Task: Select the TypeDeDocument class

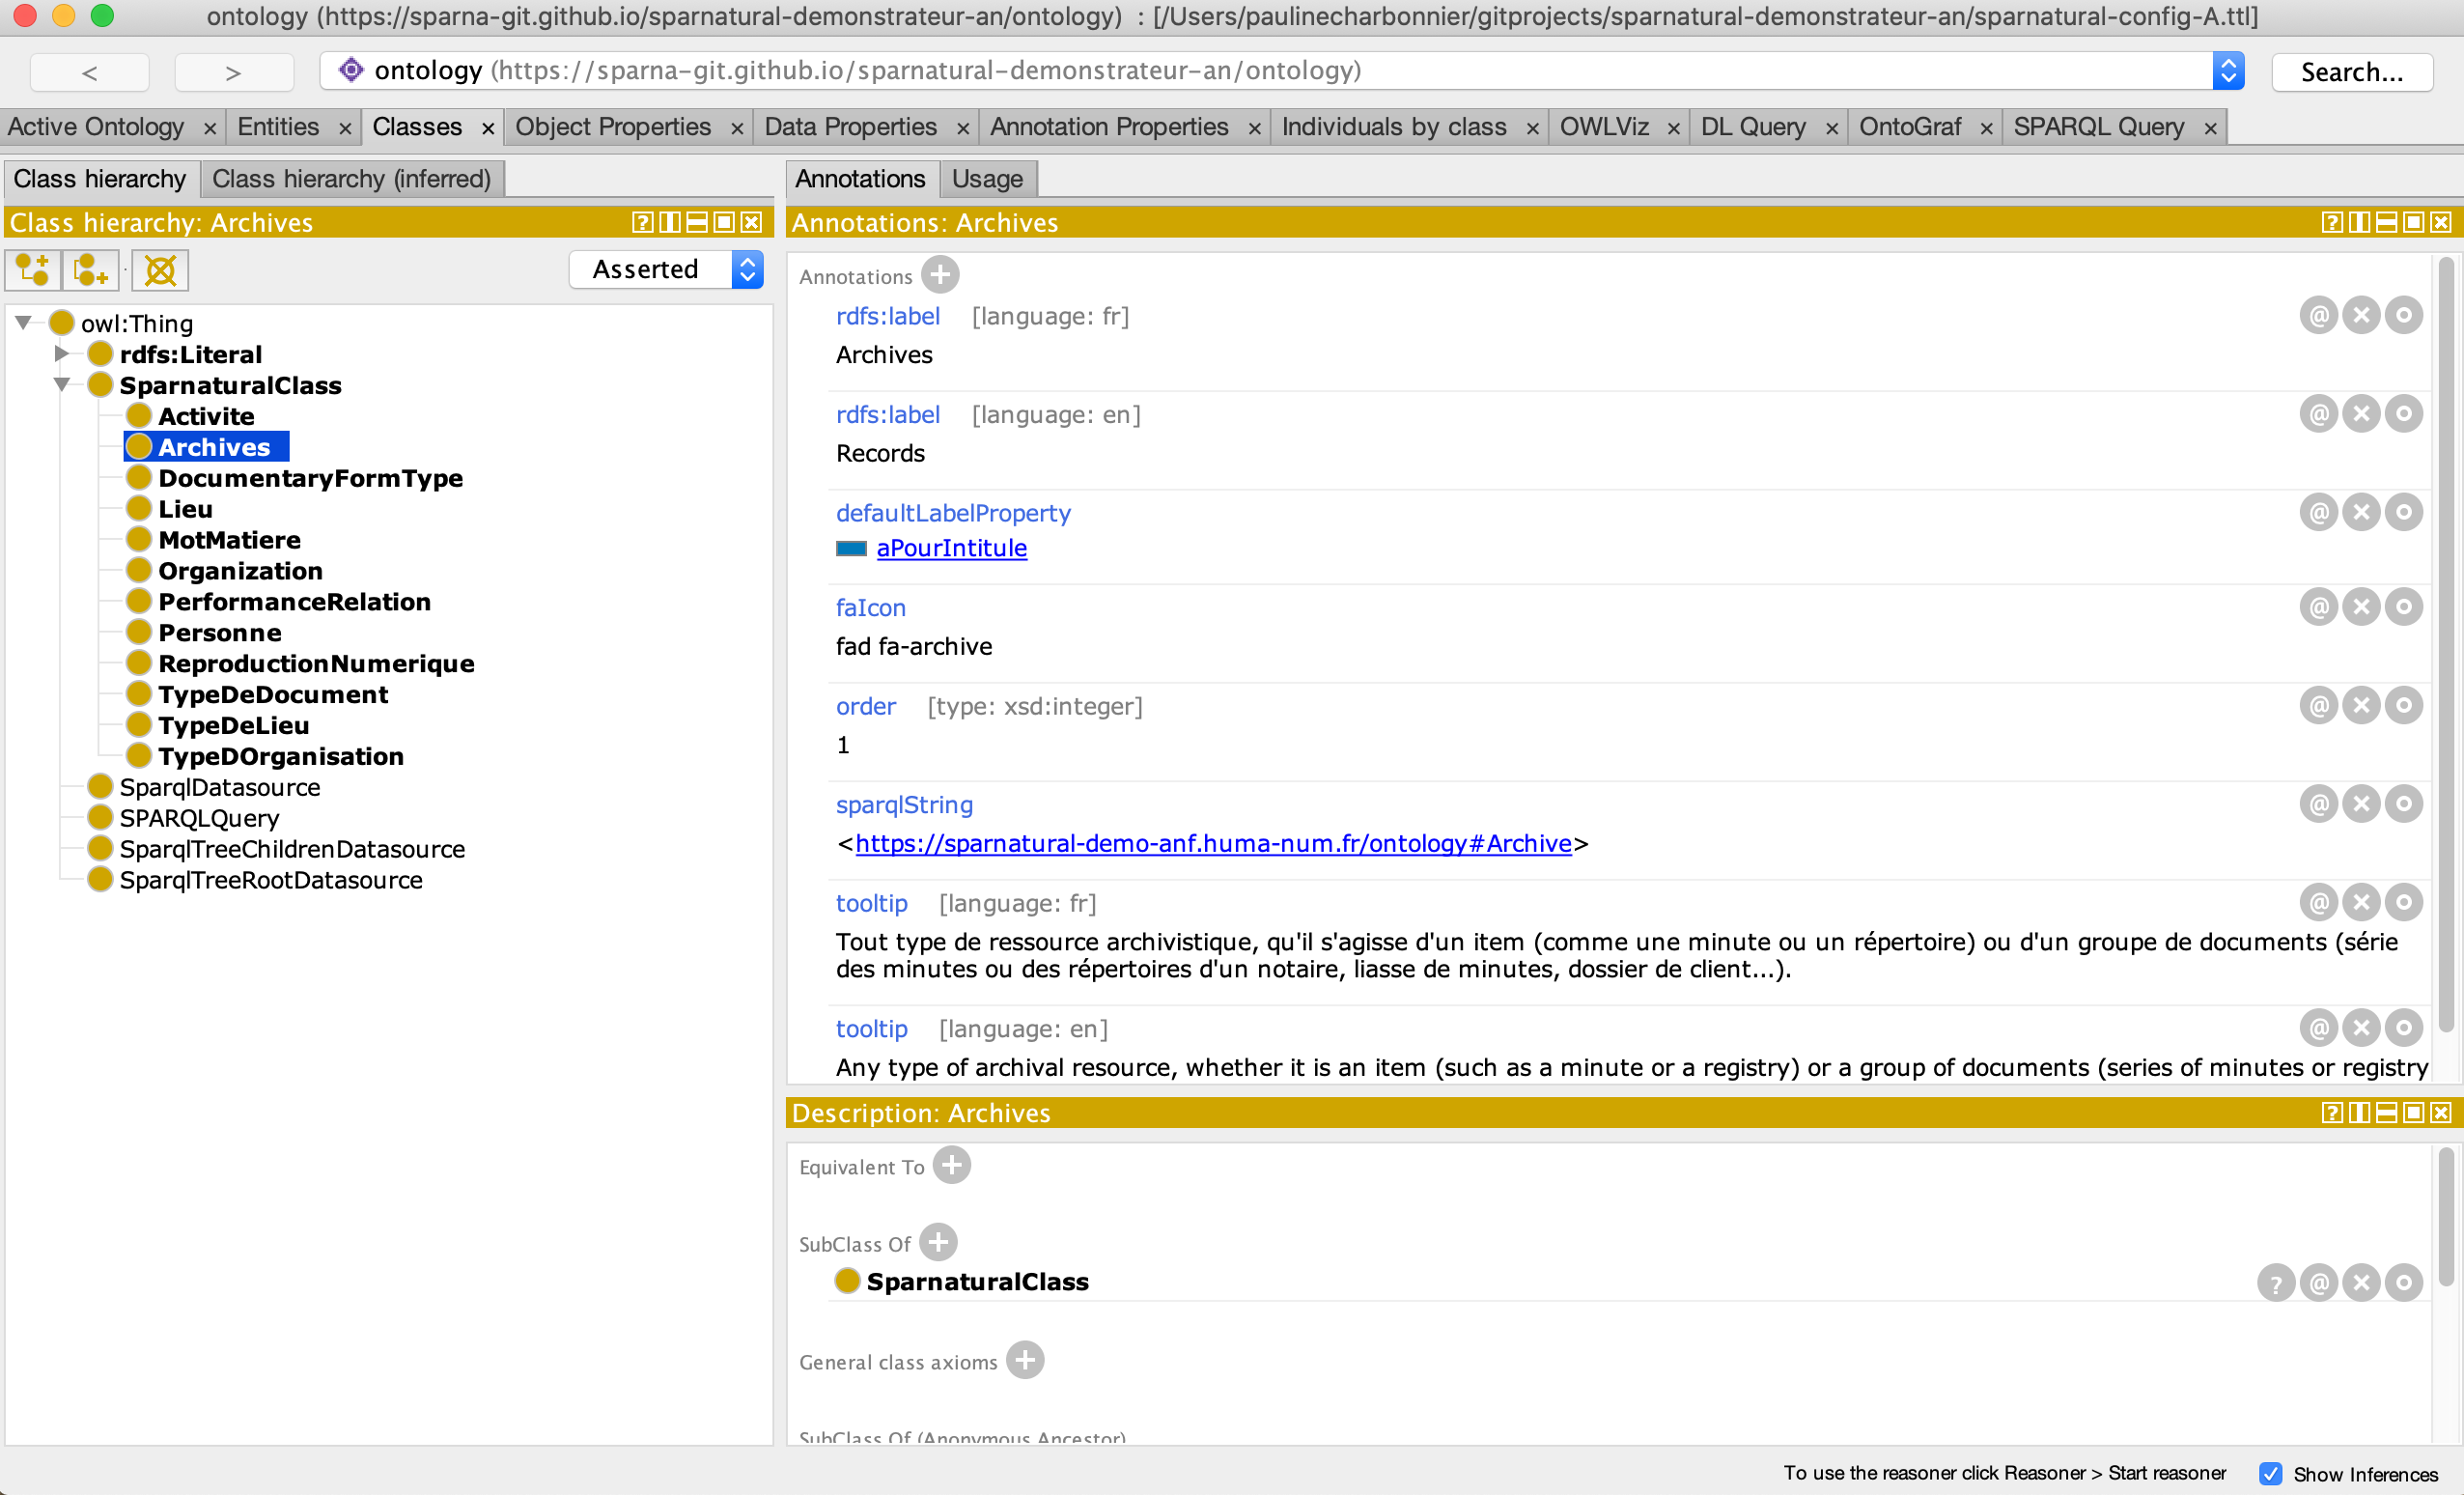Action: click(273, 693)
